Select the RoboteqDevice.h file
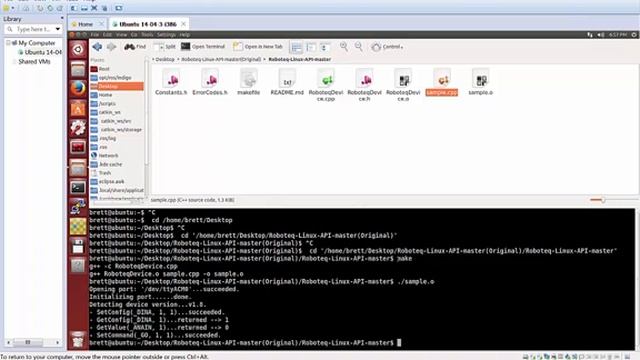The height and width of the screenshot is (360, 640). point(364,85)
